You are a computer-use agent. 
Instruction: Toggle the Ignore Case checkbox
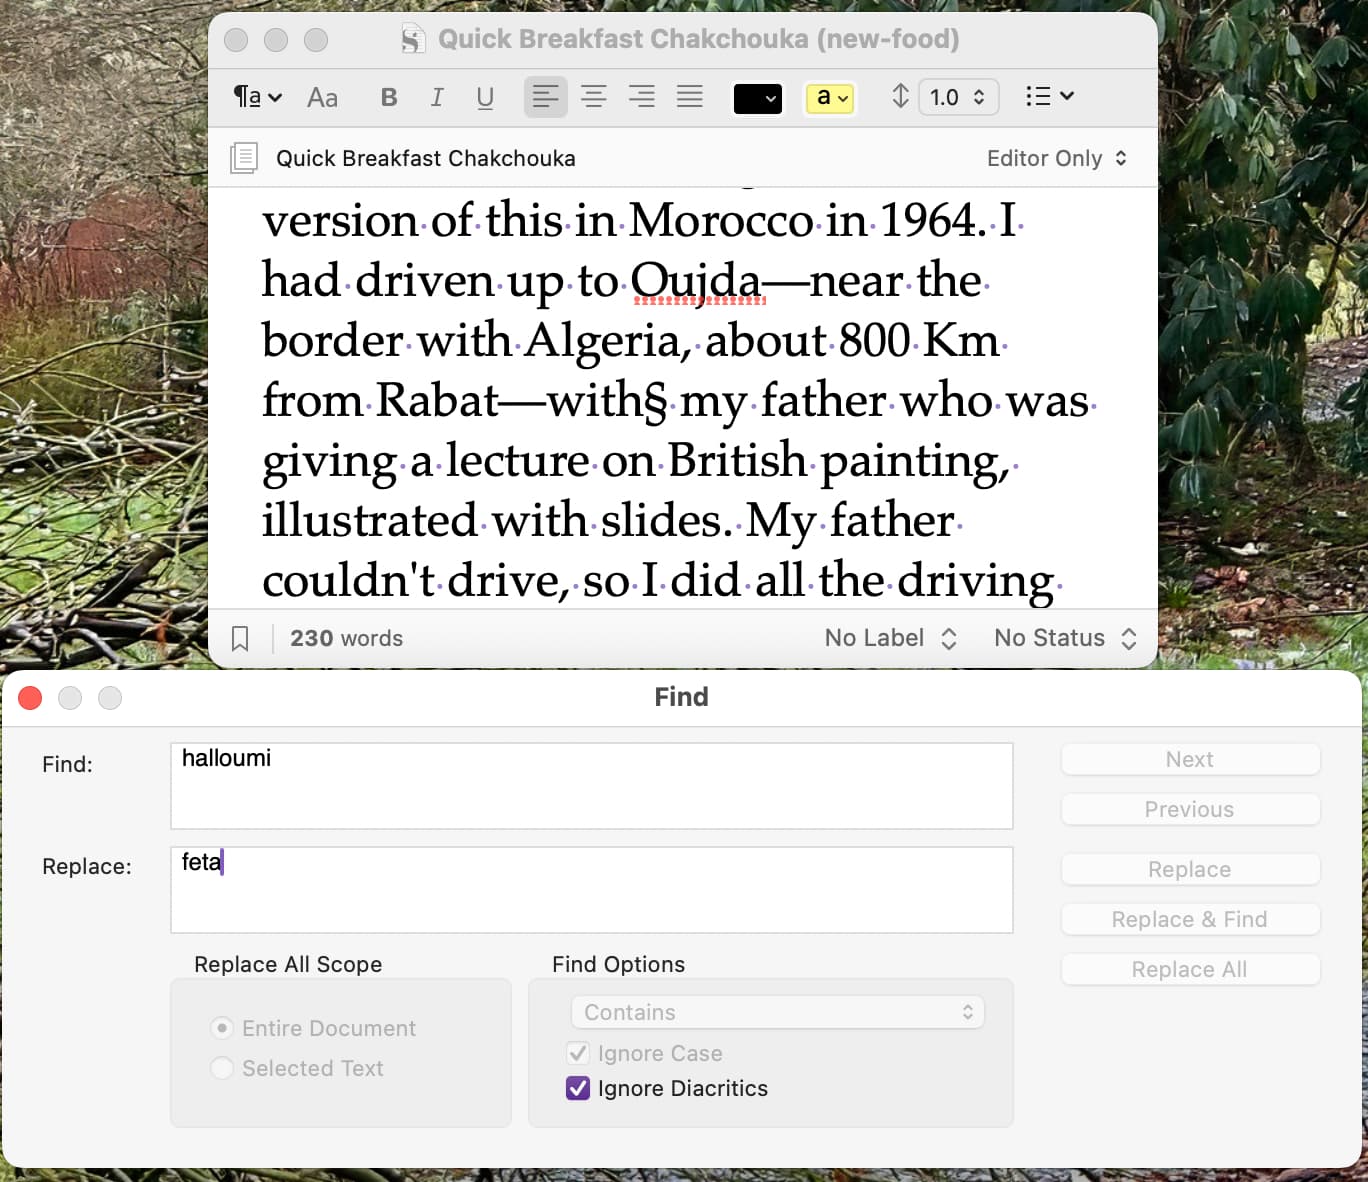point(578,1053)
